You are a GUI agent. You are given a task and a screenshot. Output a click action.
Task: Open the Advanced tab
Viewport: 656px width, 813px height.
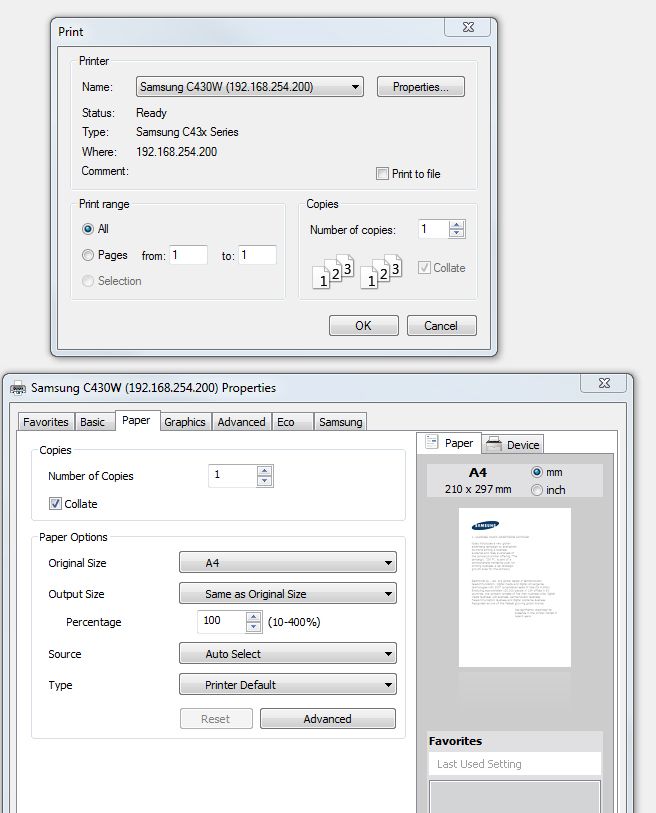pyautogui.click(x=241, y=422)
